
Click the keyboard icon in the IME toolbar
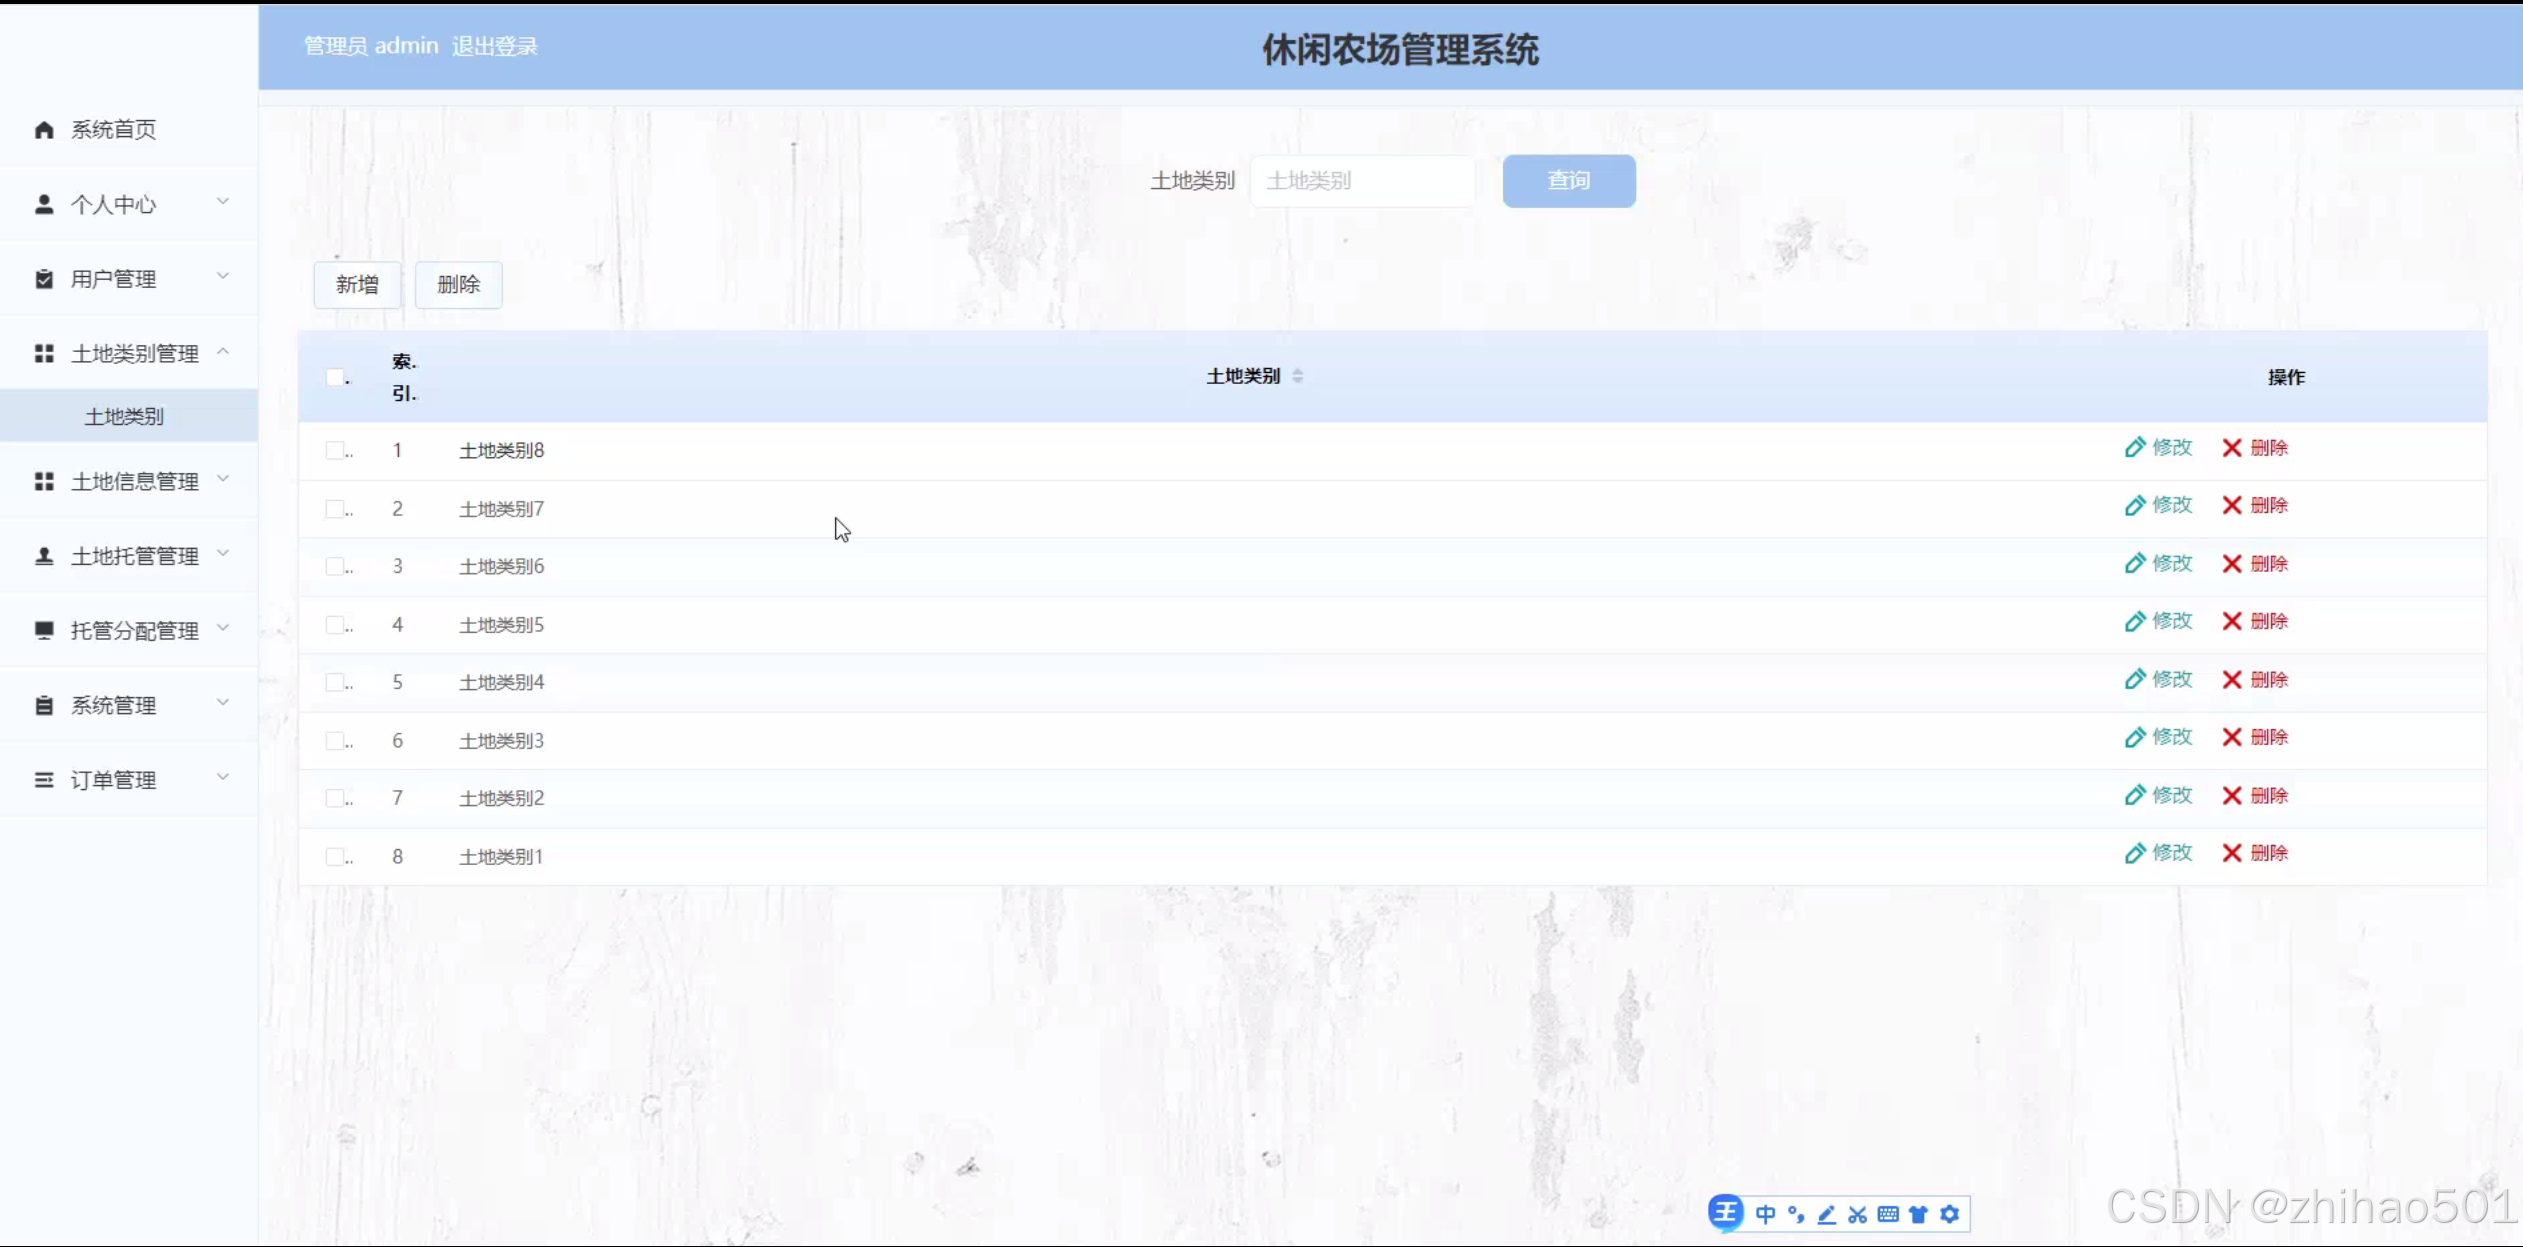coord(1888,1214)
